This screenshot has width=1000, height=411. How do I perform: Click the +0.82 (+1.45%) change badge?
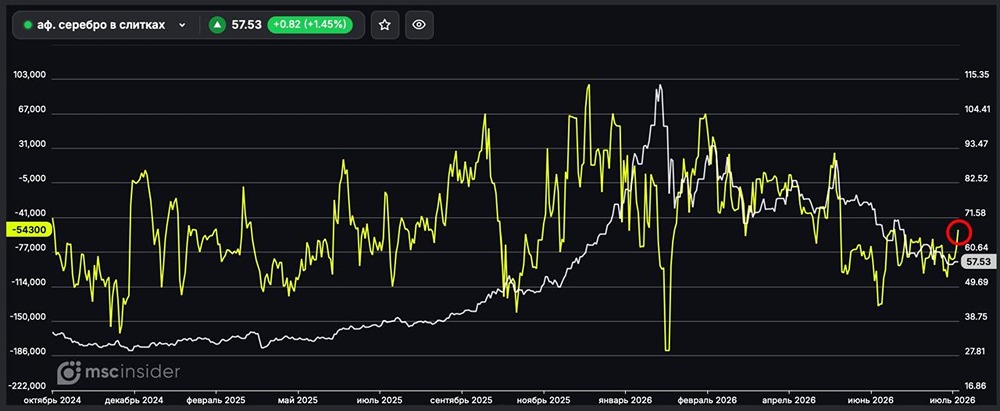point(310,25)
